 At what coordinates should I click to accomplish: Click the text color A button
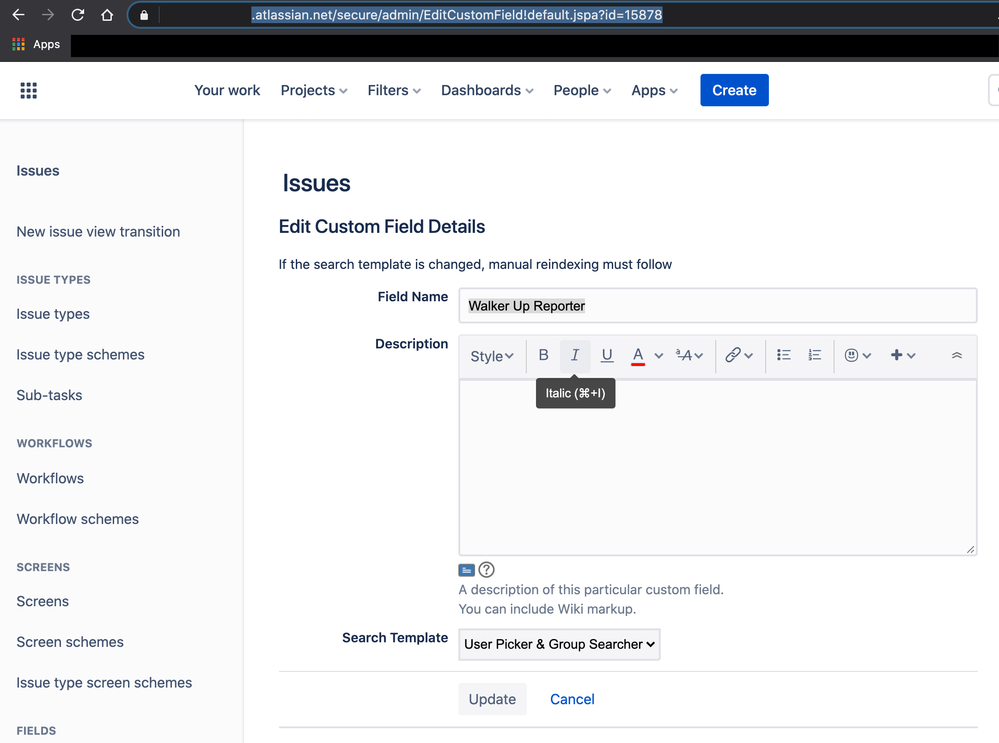(x=638, y=356)
